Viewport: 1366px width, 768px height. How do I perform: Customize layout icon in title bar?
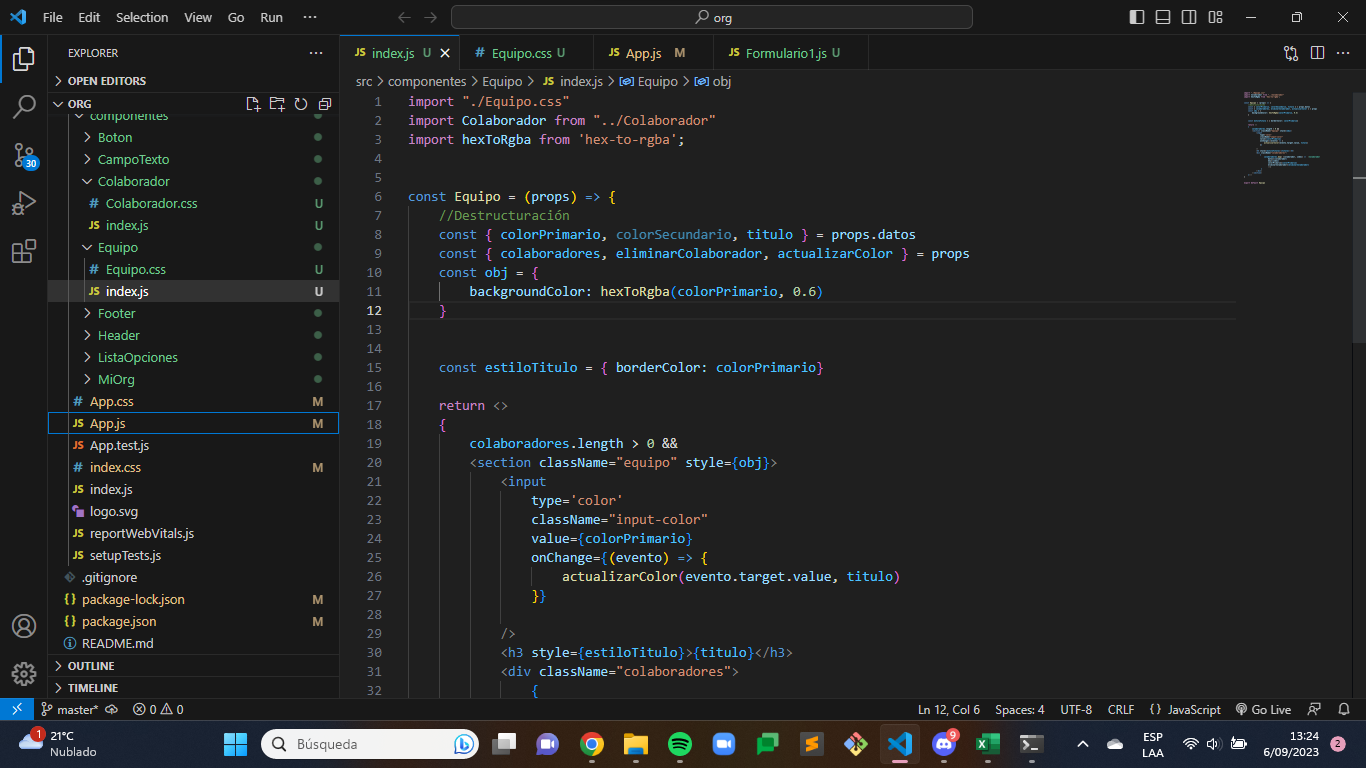1215,17
